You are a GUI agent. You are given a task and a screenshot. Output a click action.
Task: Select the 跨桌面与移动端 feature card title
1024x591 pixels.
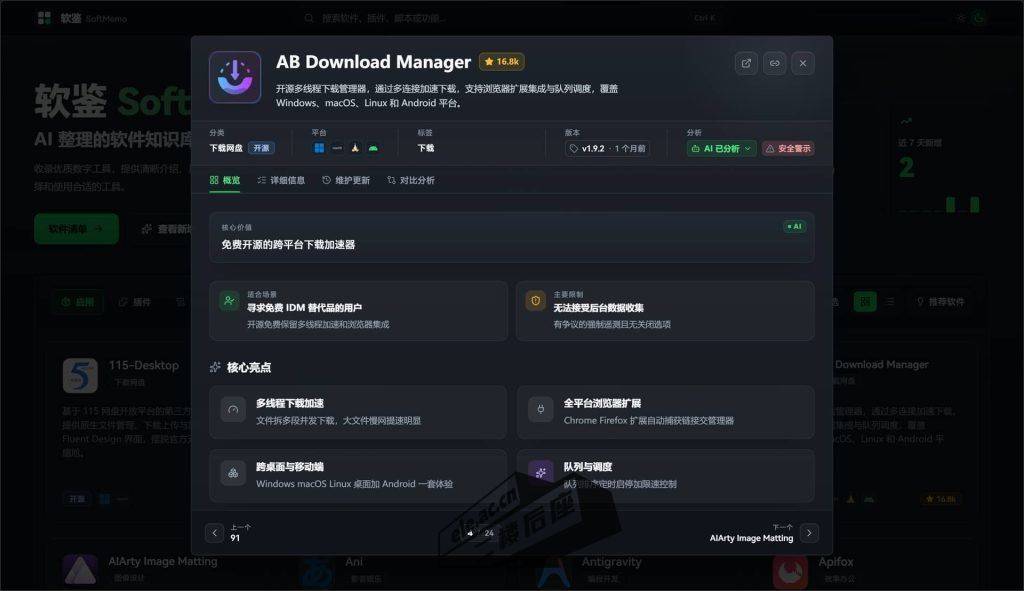pyautogui.click(x=290, y=467)
